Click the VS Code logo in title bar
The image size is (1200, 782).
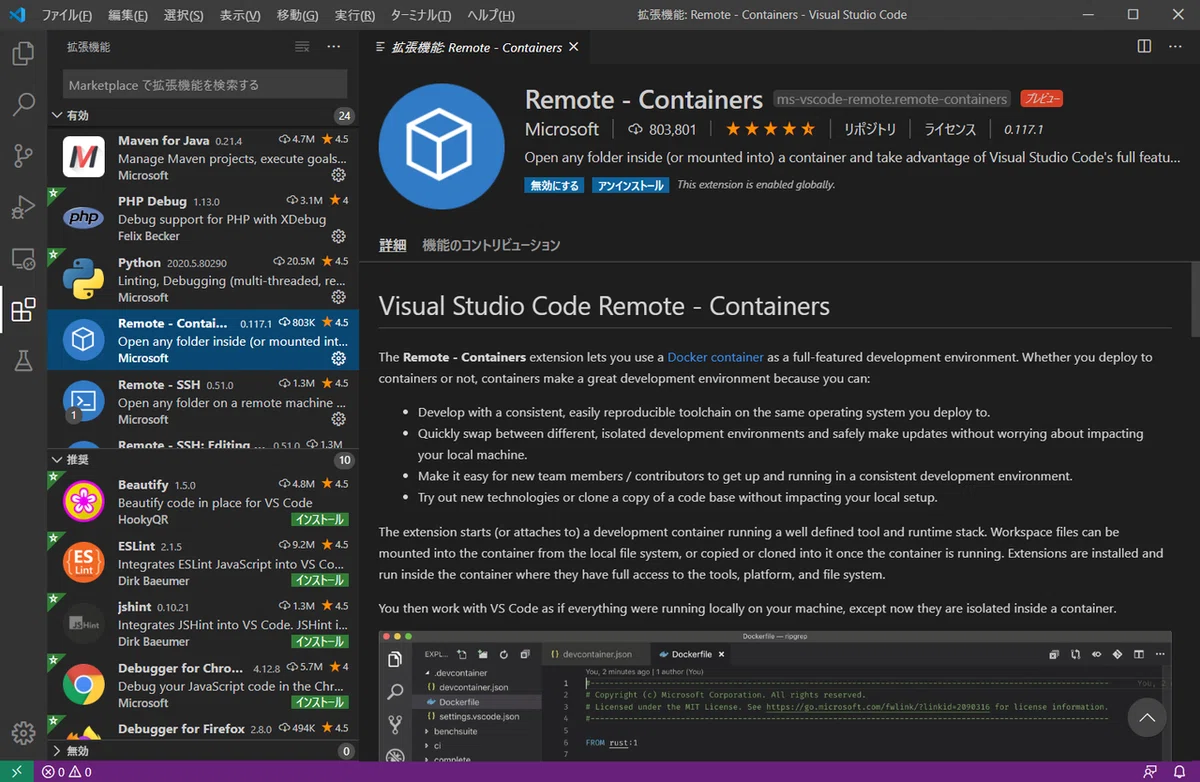click(17, 15)
